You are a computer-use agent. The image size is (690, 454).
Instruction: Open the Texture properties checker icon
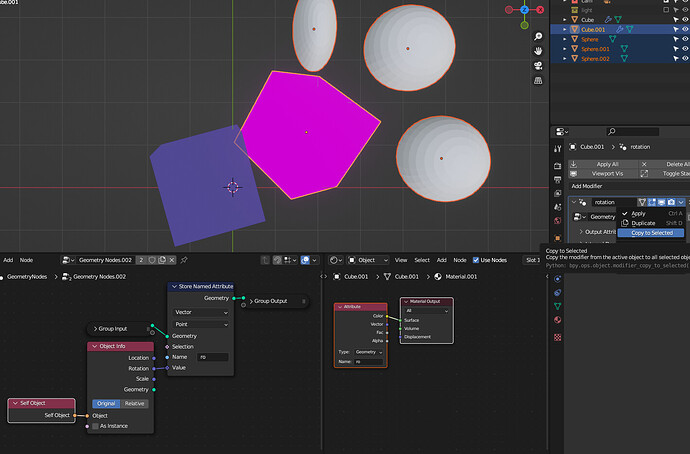coord(558,337)
